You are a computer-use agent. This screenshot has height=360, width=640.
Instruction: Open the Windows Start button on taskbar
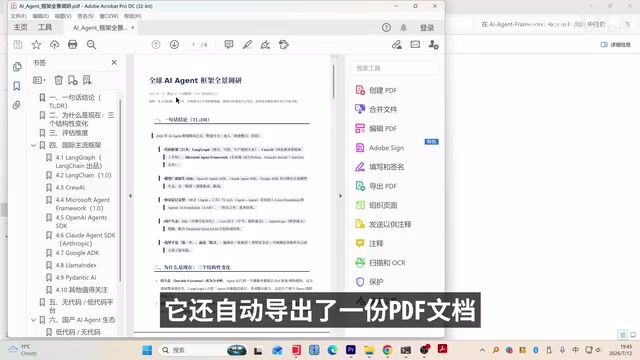tap(147, 350)
